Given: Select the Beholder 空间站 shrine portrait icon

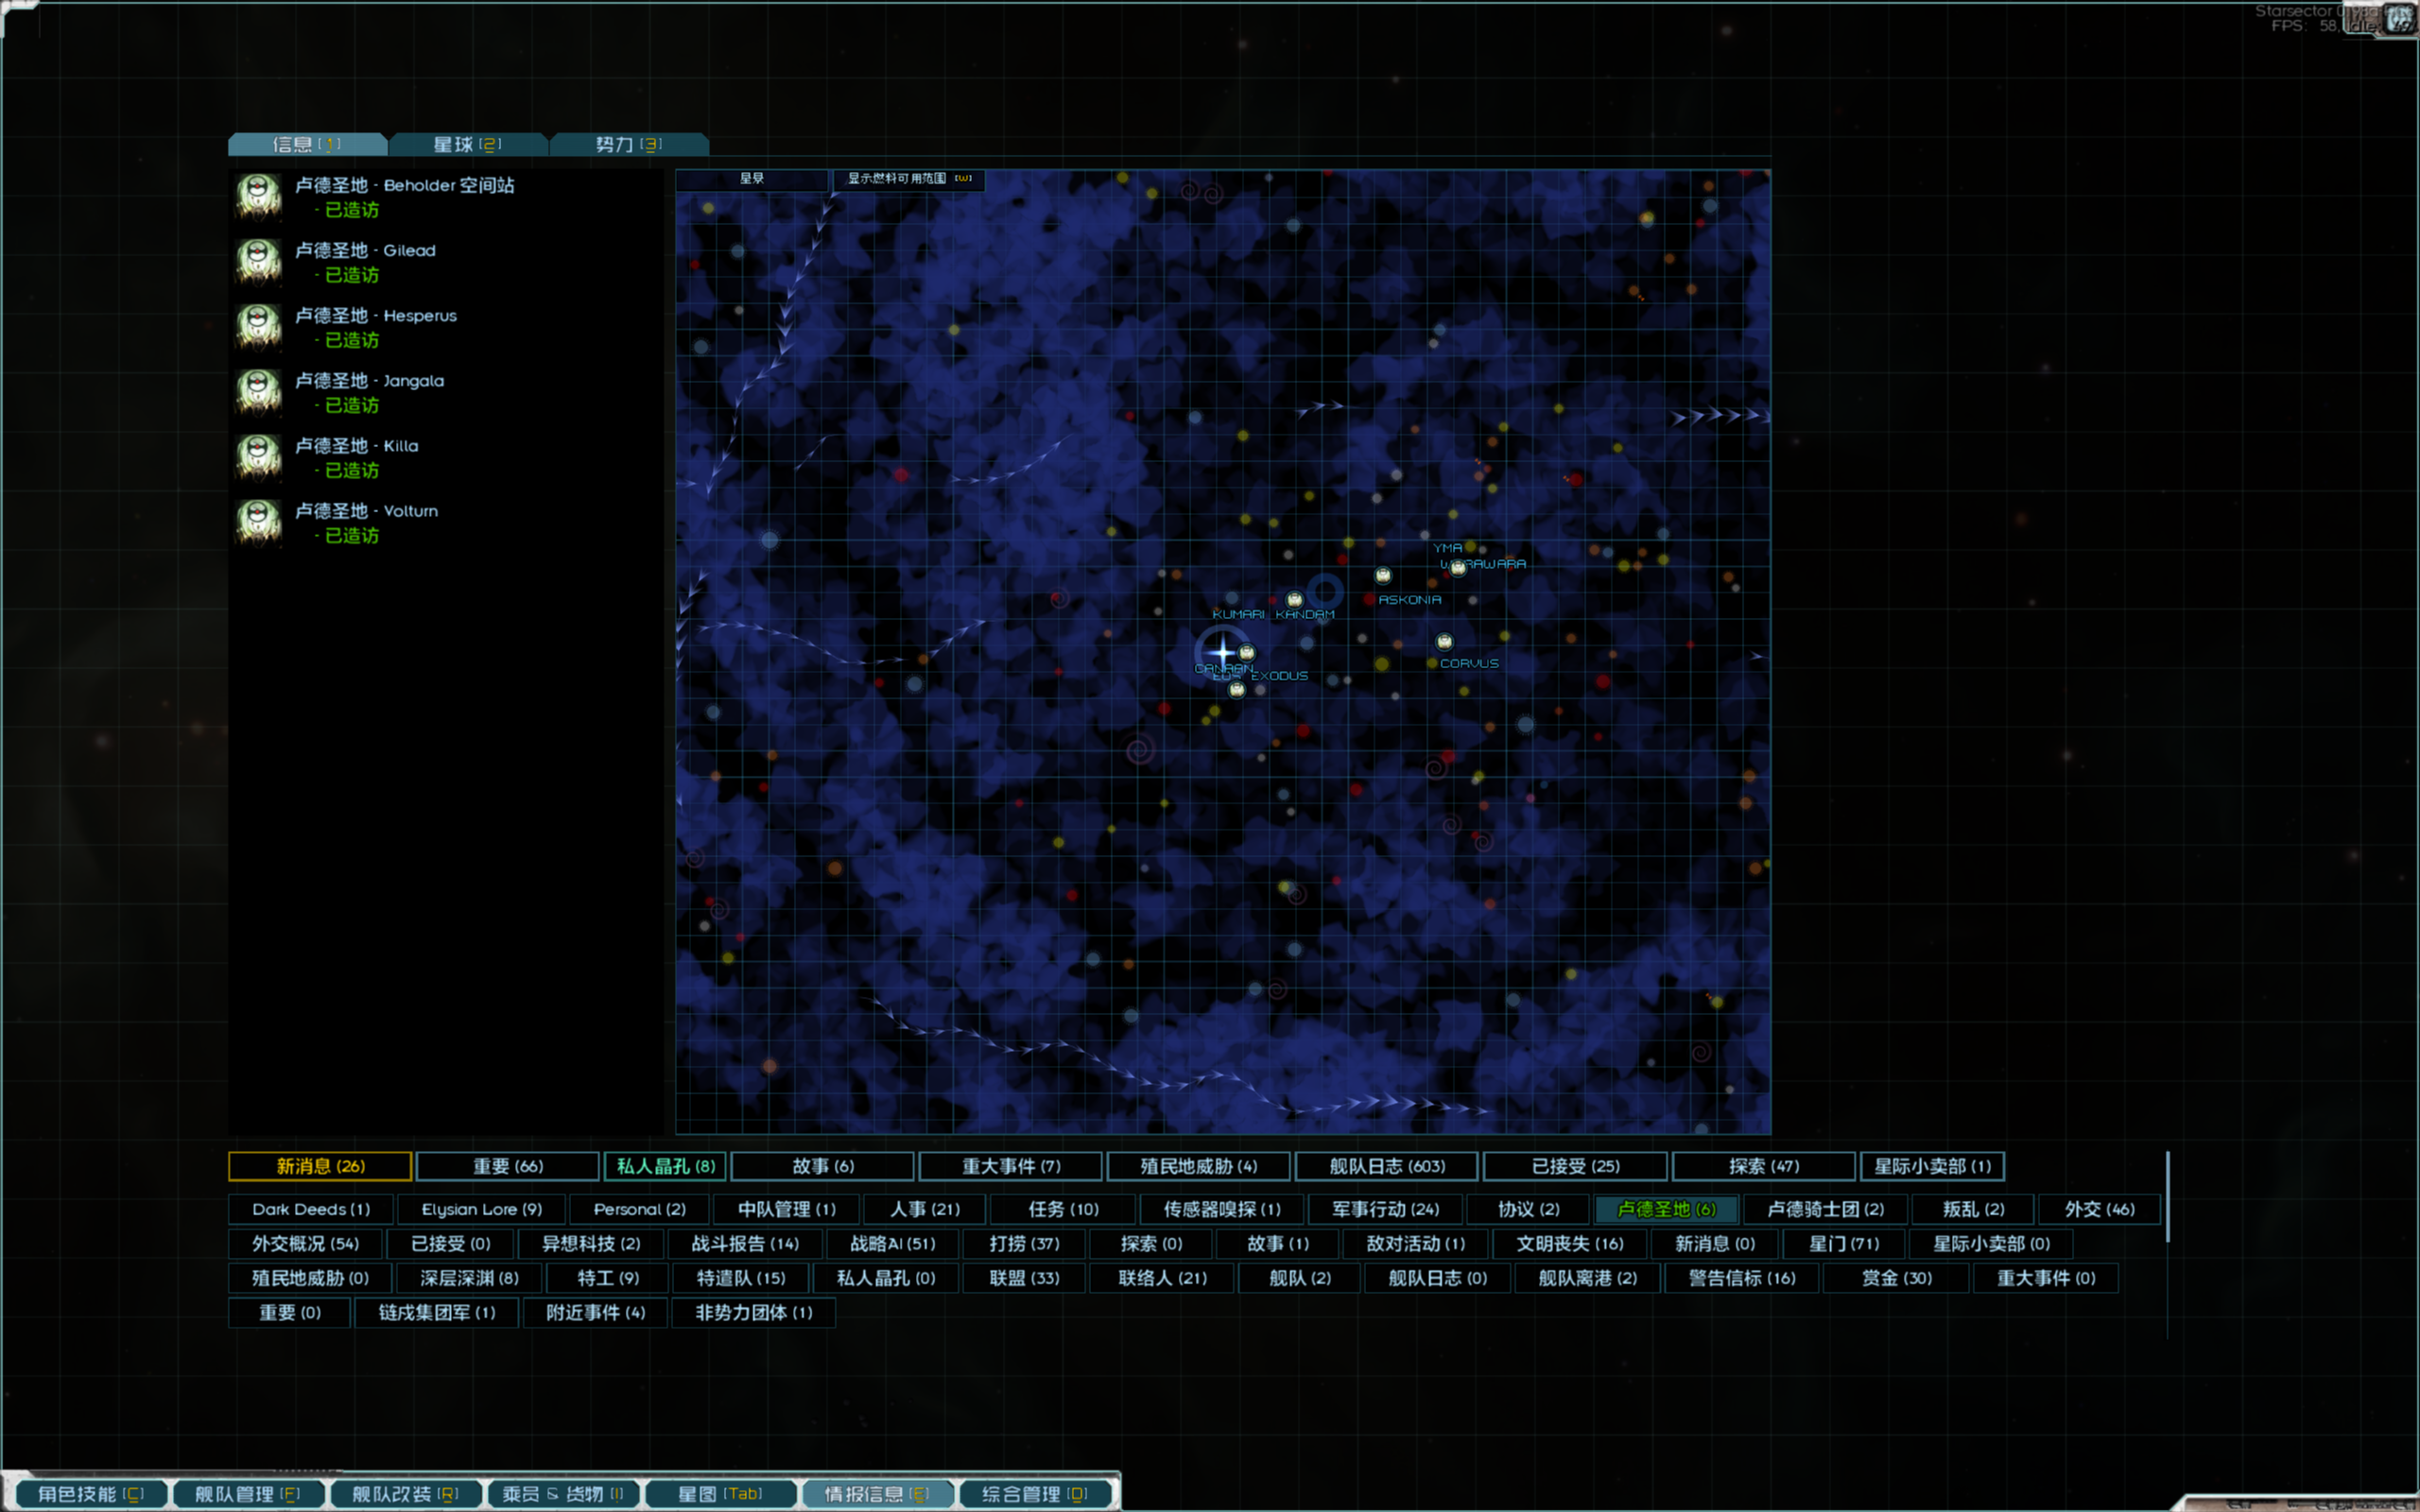Looking at the screenshot, I should (x=258, y=196).
